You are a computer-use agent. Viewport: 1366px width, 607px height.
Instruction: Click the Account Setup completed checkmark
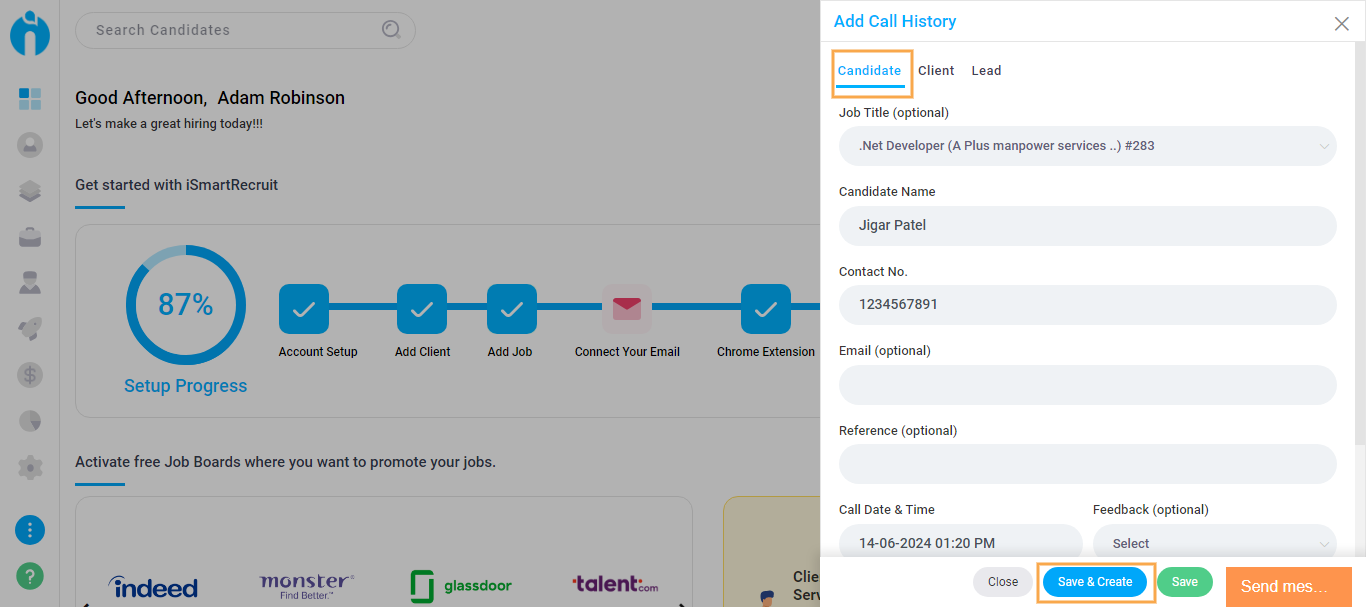point(304,309)
